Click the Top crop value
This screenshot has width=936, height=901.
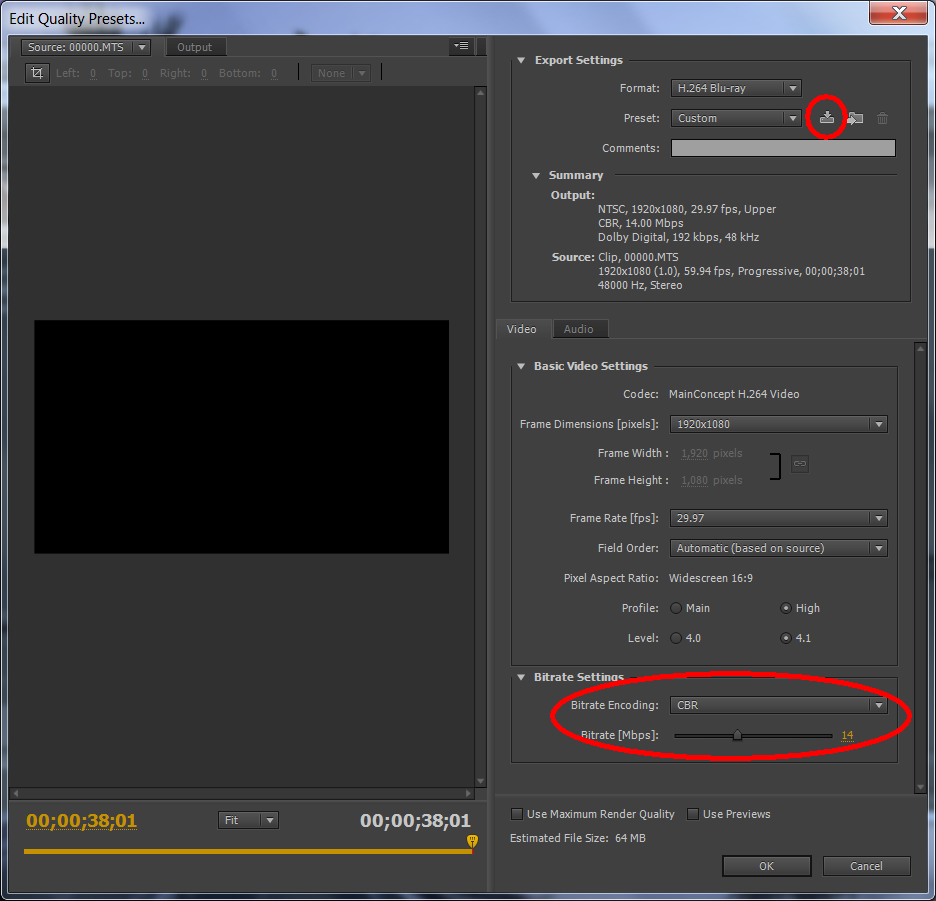pos(145,73)
